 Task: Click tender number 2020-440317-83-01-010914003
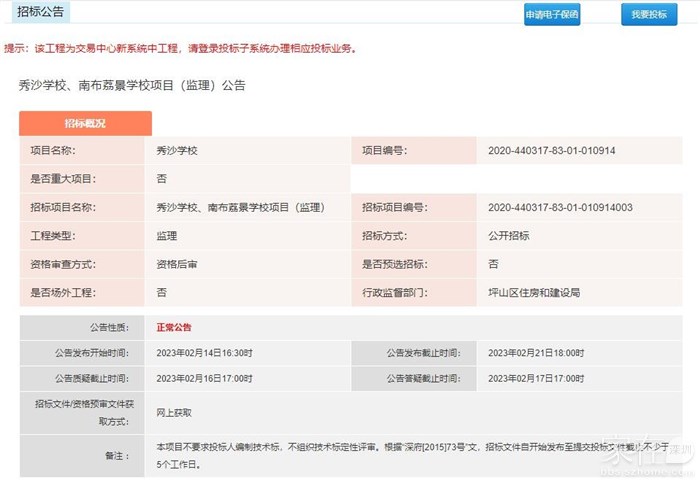point(559,208)
